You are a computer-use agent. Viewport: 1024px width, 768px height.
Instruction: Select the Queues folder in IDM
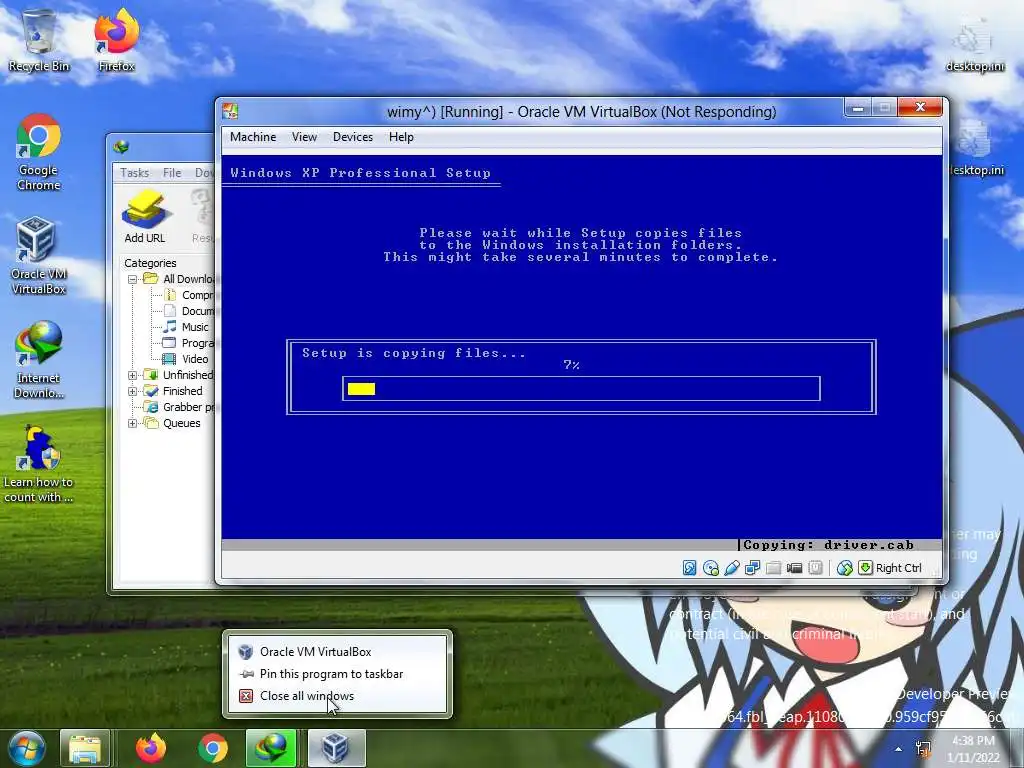(172, 423)
